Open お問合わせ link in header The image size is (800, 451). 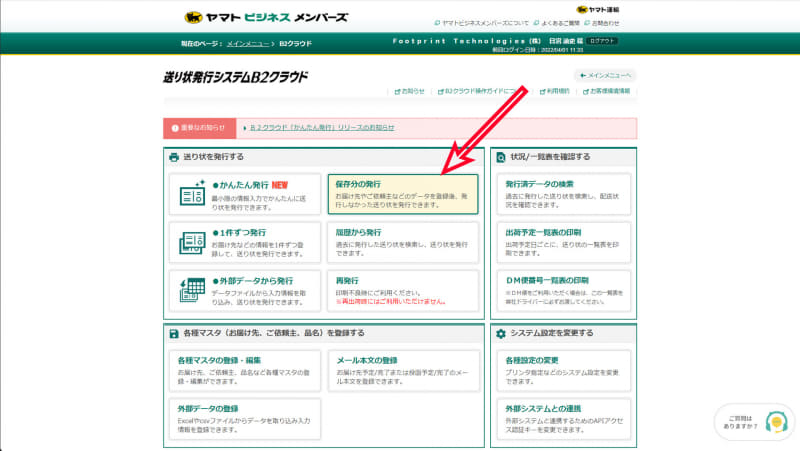(602, 23)
